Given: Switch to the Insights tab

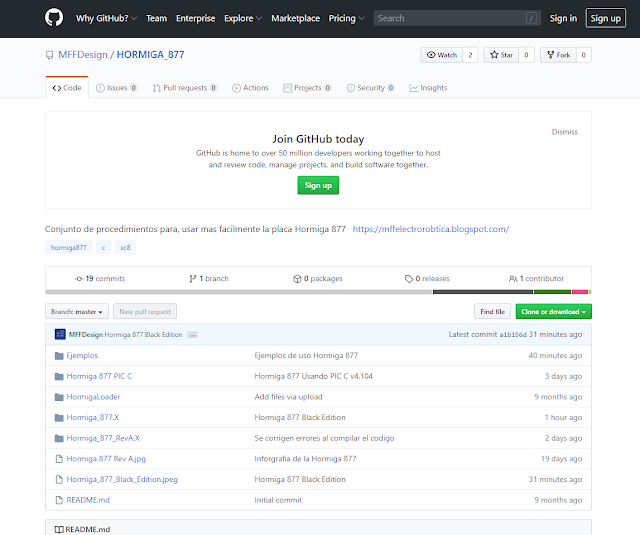Looking at the screenshot, I should point(428,88).
